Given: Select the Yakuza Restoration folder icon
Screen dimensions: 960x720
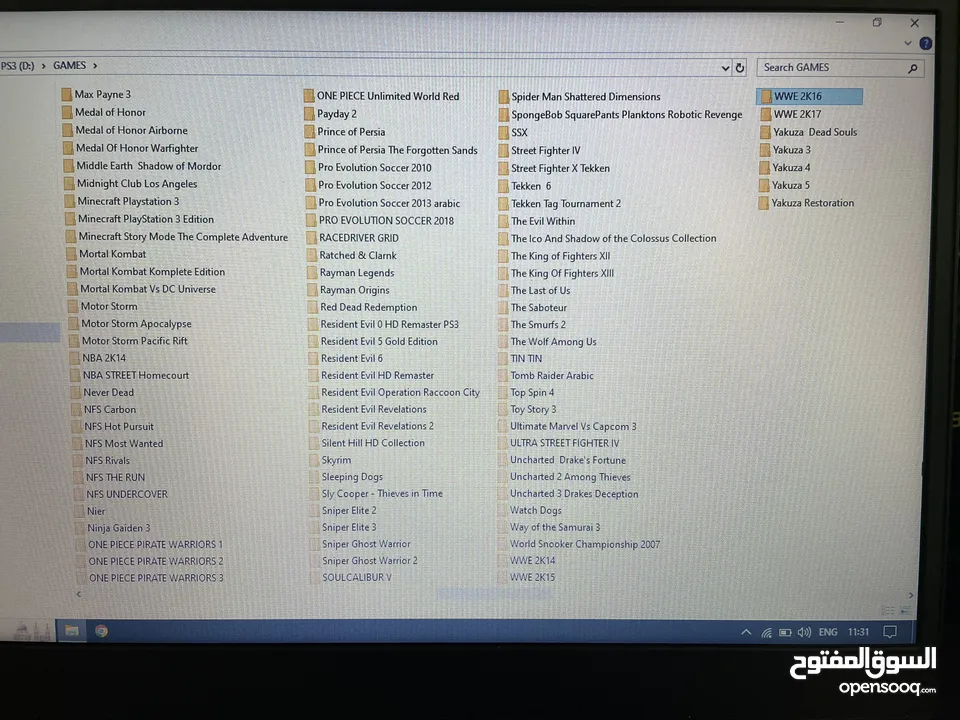Looking at the screenshot, I should [x=763, y=203].
